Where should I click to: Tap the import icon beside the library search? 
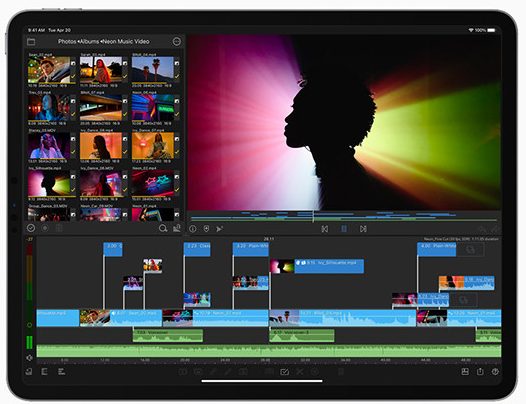point(177,228)
